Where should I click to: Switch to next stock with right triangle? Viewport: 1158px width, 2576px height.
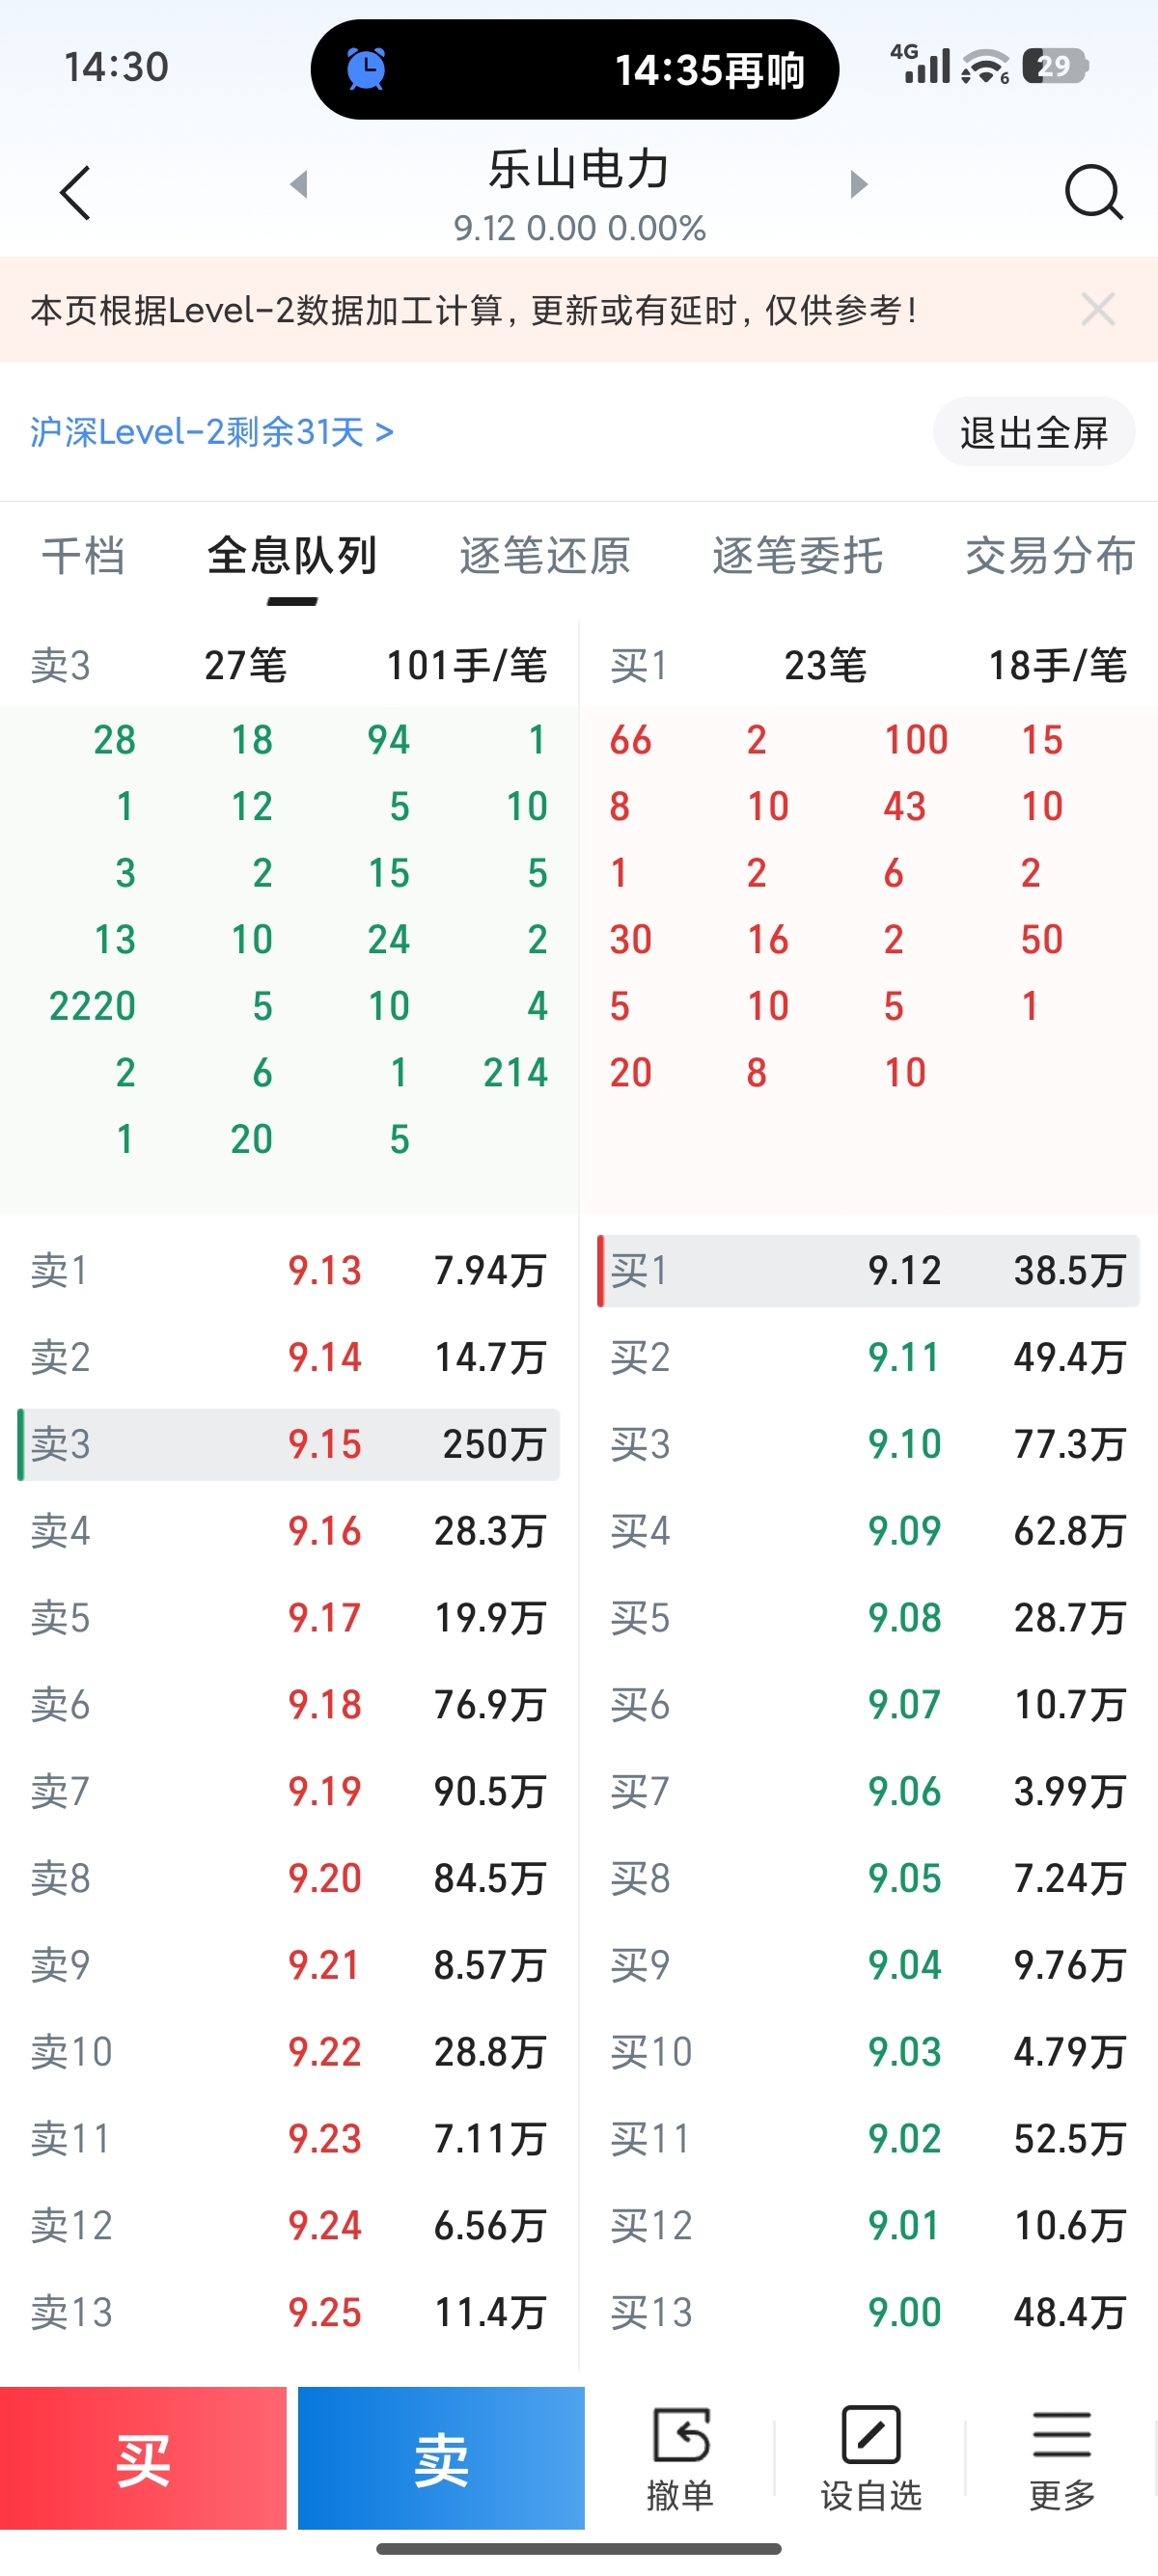coord(858,184)
